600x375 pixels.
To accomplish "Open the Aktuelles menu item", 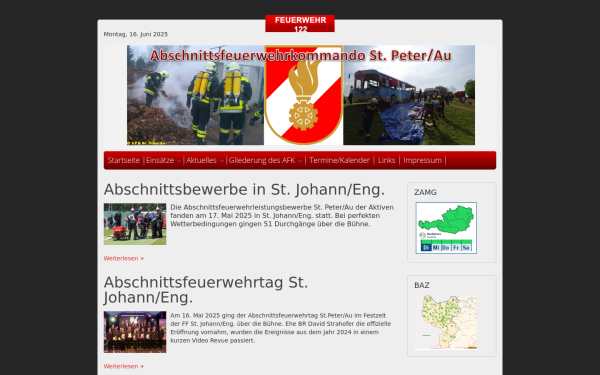I will coord(201,160).
